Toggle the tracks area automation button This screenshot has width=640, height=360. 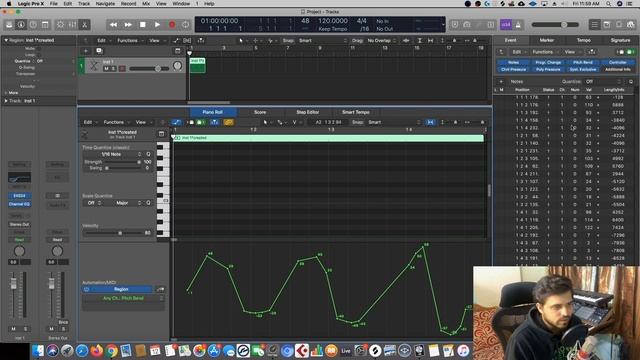176,40
